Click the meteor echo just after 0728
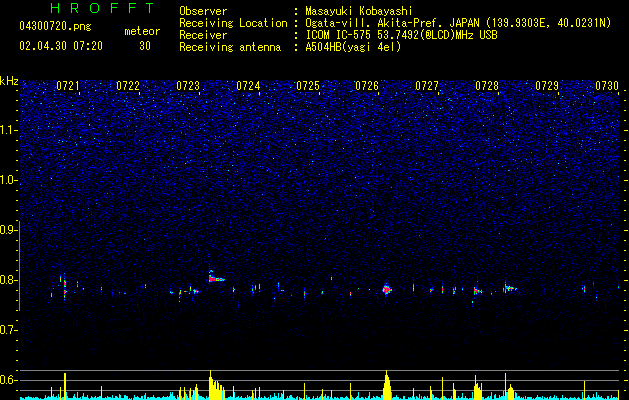629x400 pixels. [510, 288]
